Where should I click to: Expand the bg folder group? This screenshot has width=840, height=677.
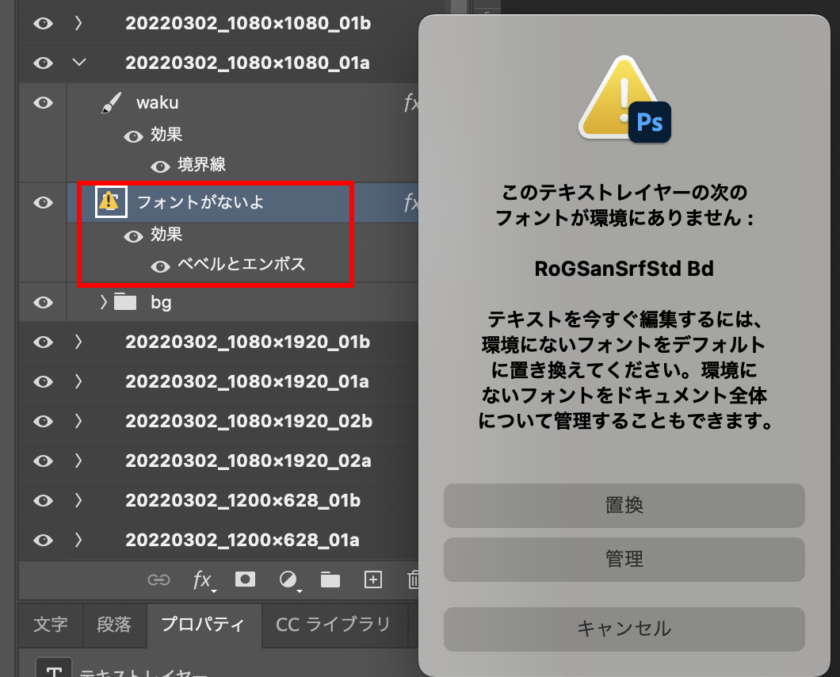click(x=103, y=301)
